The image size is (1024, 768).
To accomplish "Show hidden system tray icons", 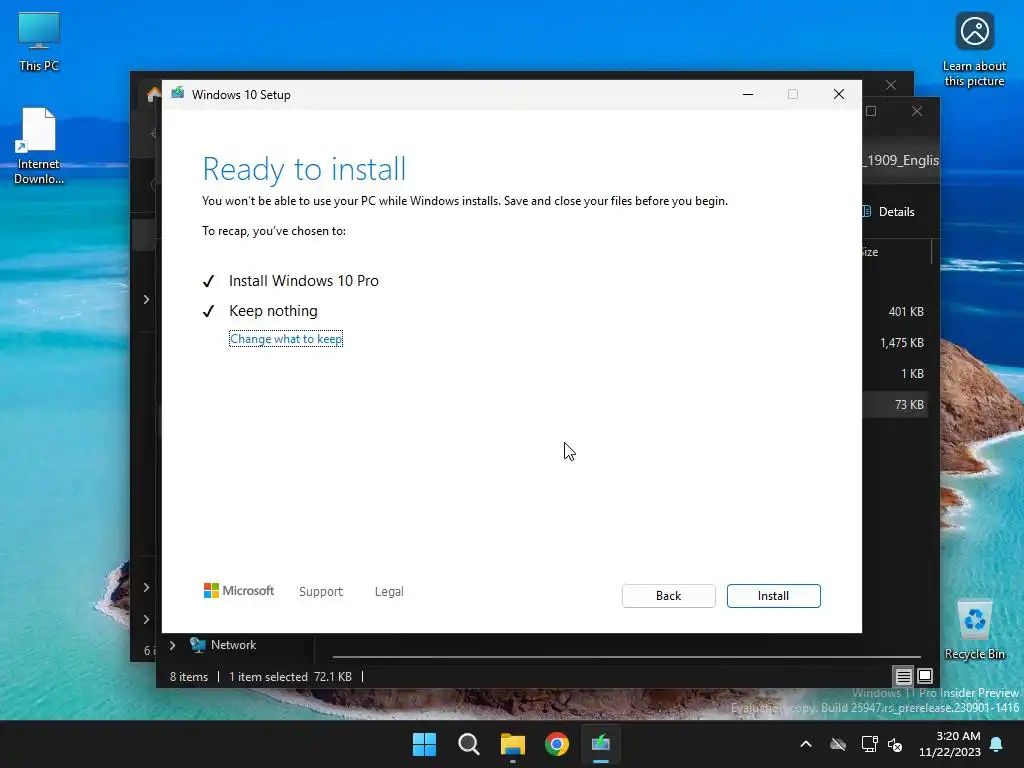I will (806, 744).
